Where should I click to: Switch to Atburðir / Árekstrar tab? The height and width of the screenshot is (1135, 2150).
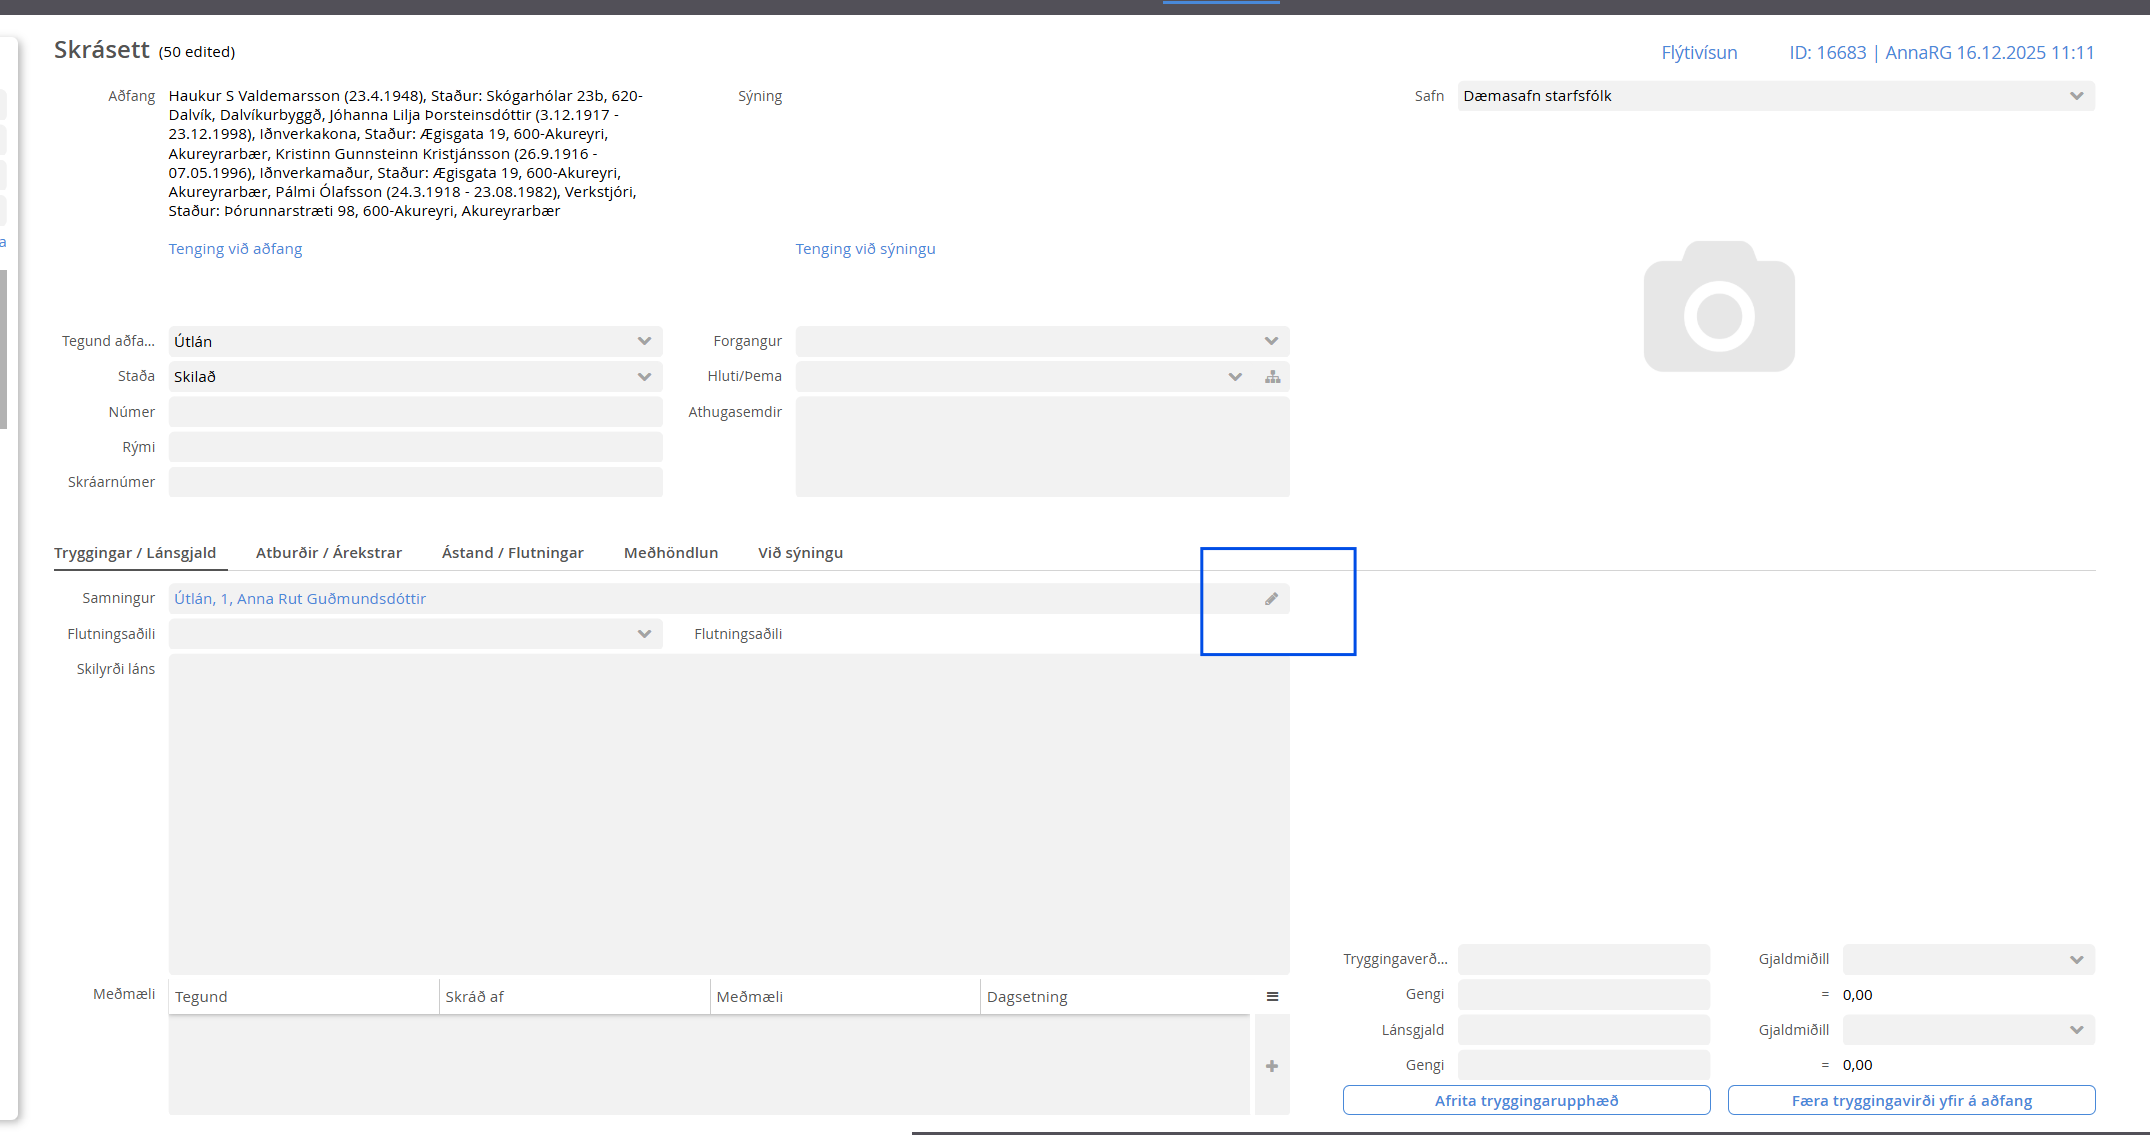click(328, 553)
